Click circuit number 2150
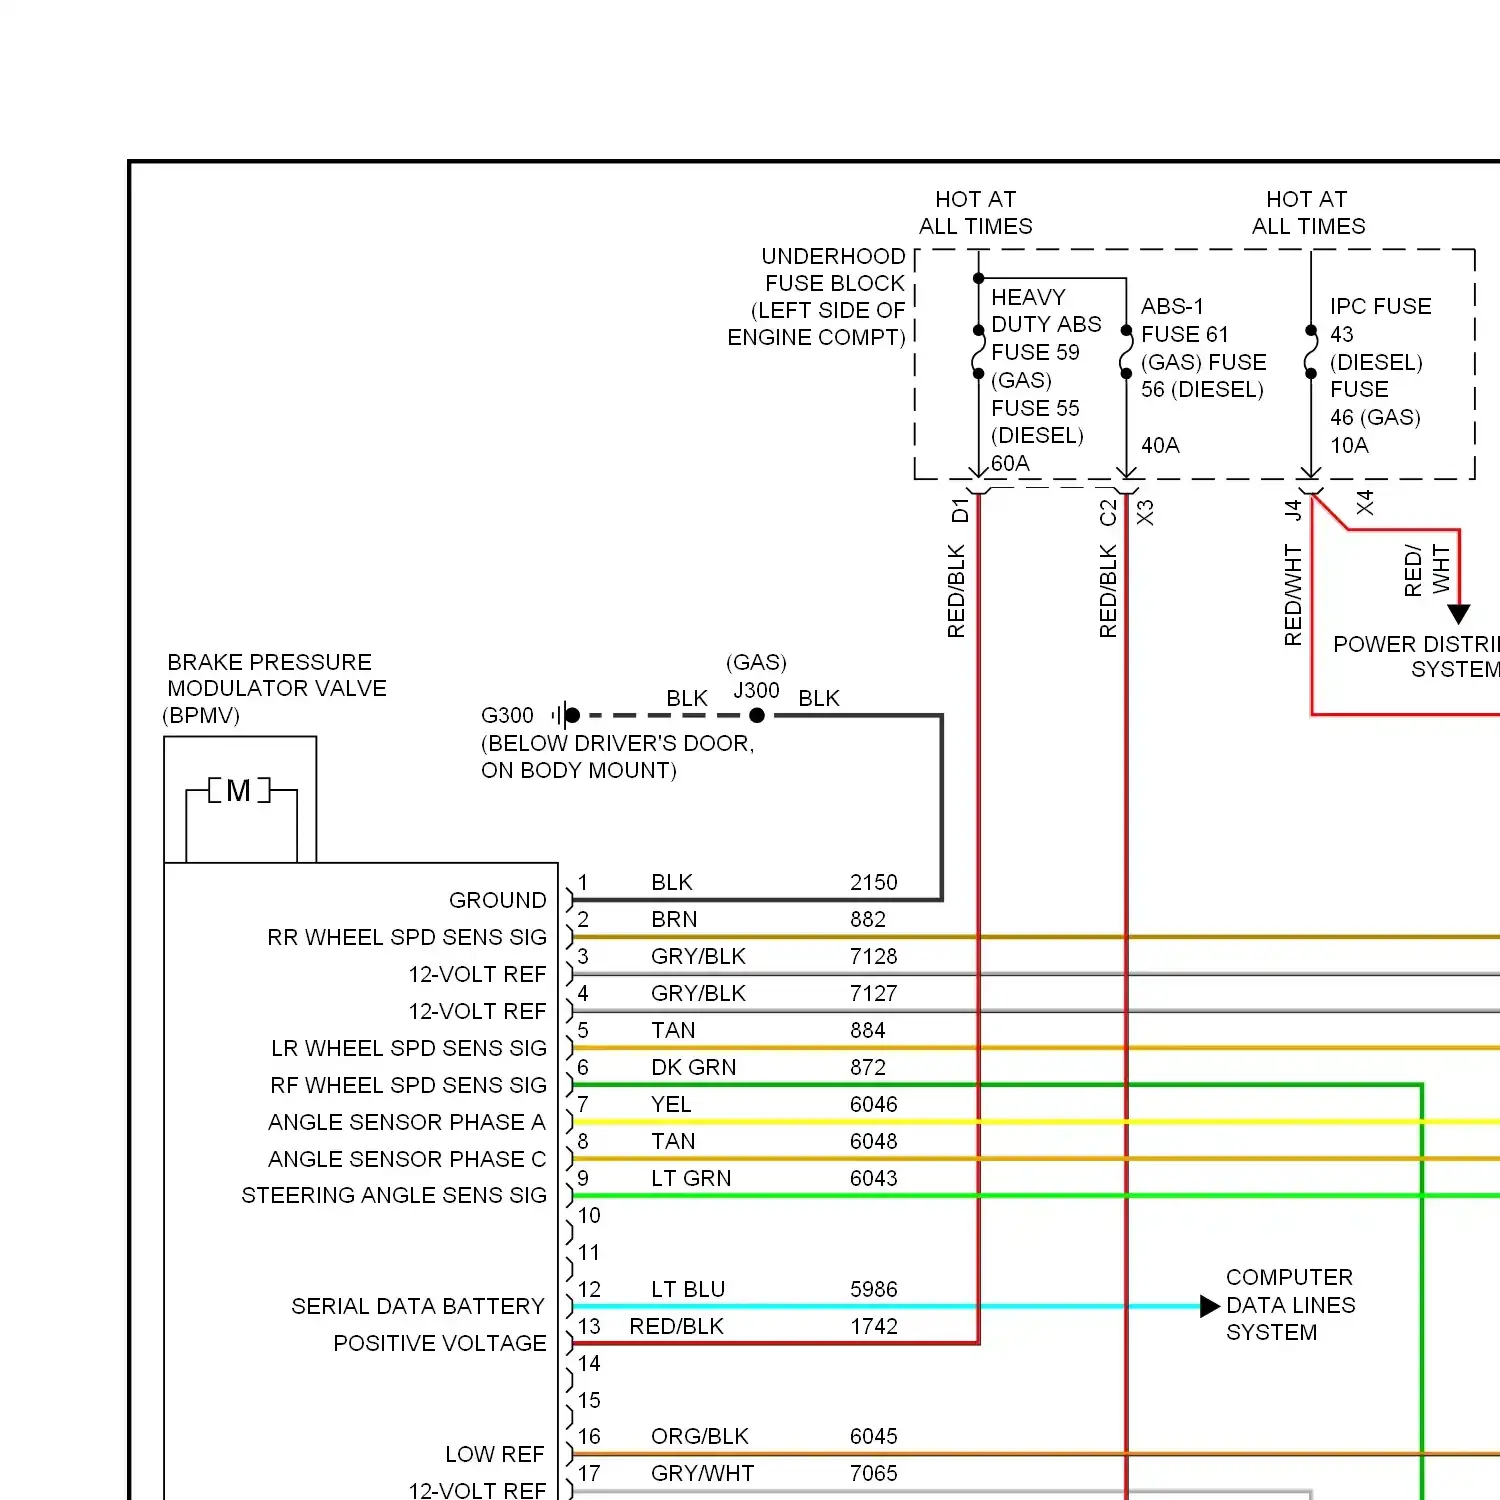This screenshot has height=1500, width=1500. click(874, 882)
